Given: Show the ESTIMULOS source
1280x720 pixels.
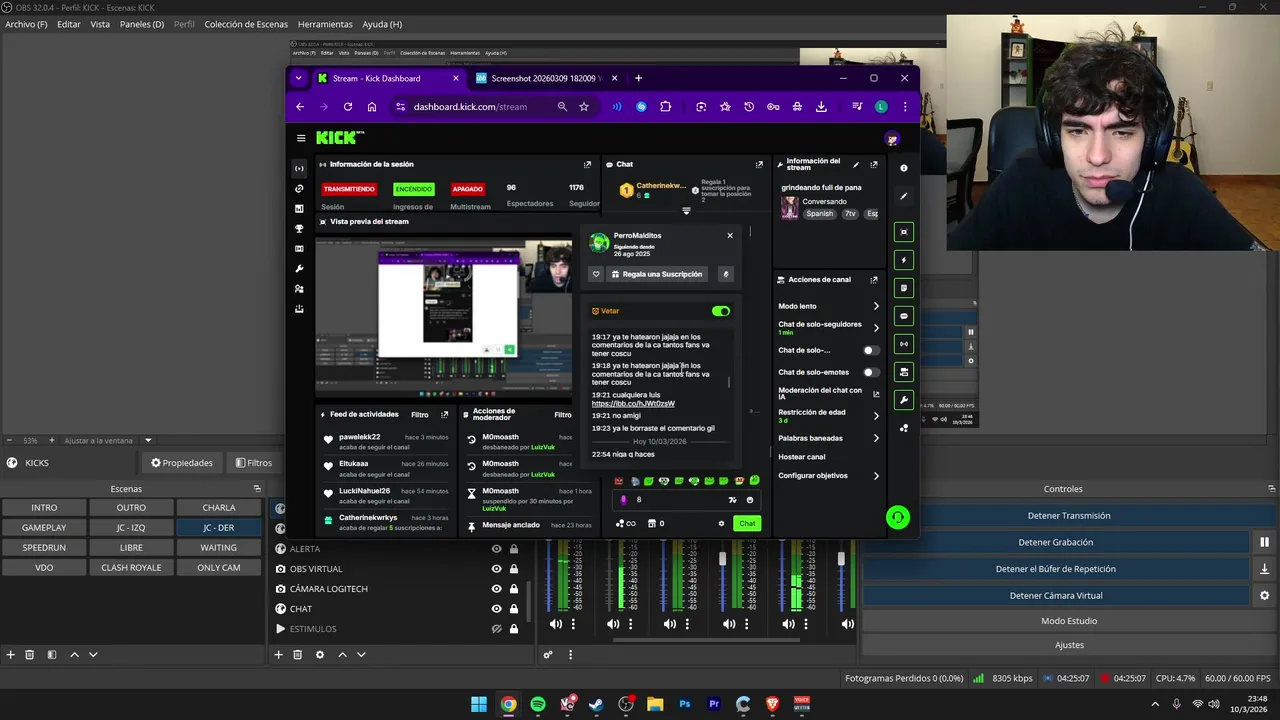Looking at the screenshot, I should [x=496, y=629].
